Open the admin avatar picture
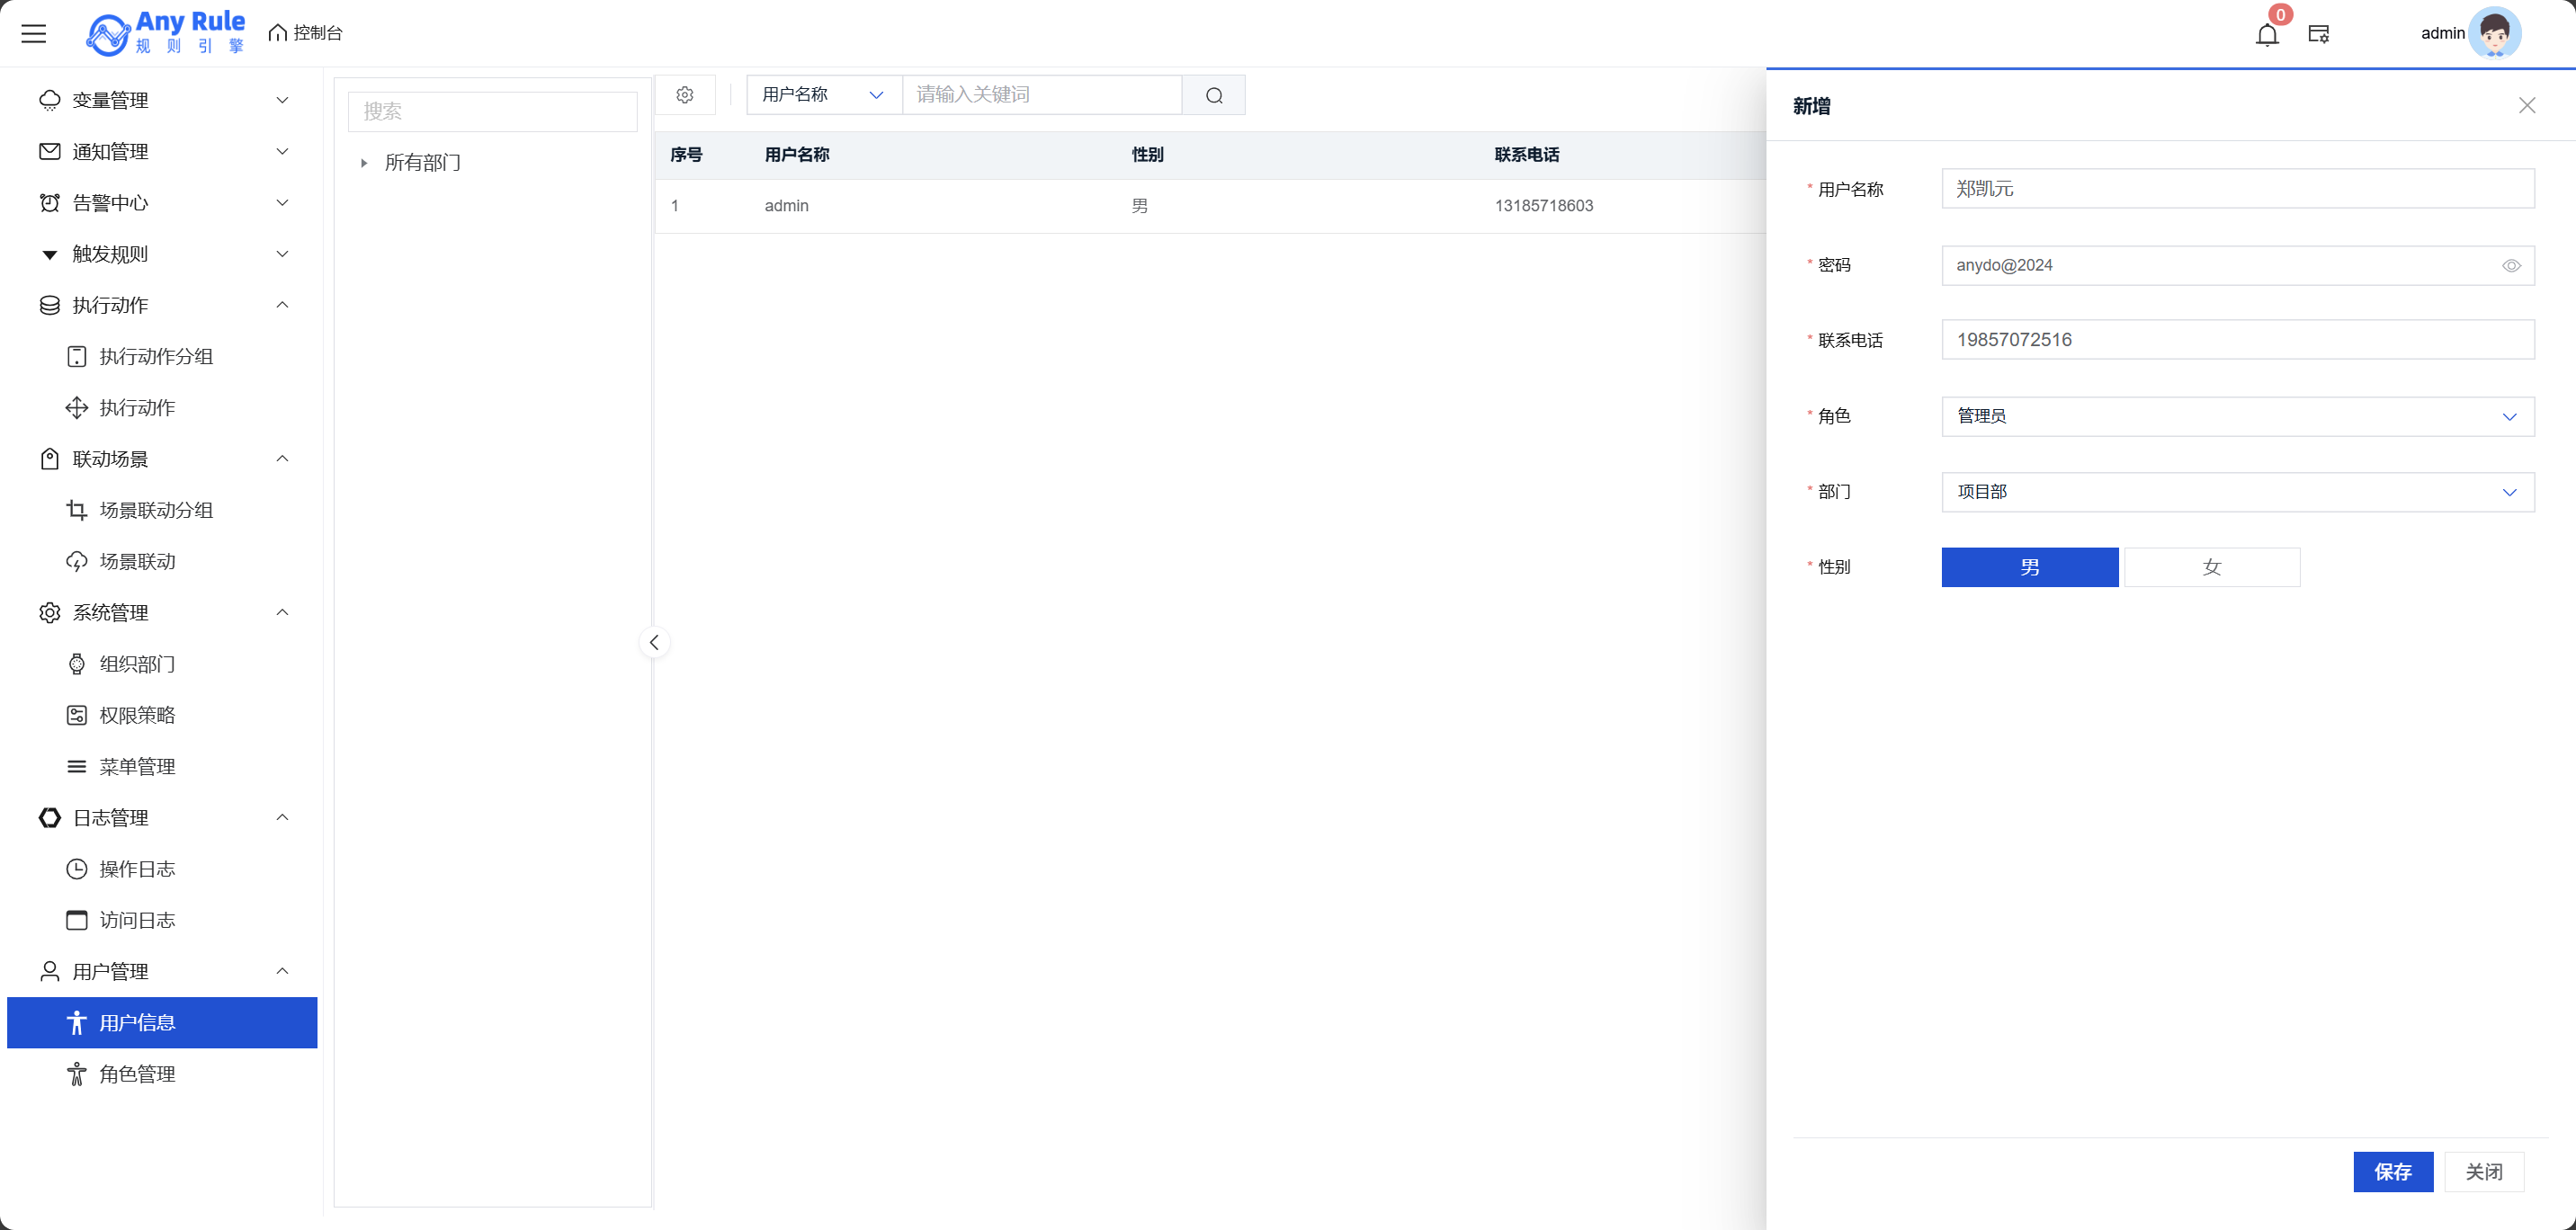Screen dimensions: 2576x1230 (2494, 34)
